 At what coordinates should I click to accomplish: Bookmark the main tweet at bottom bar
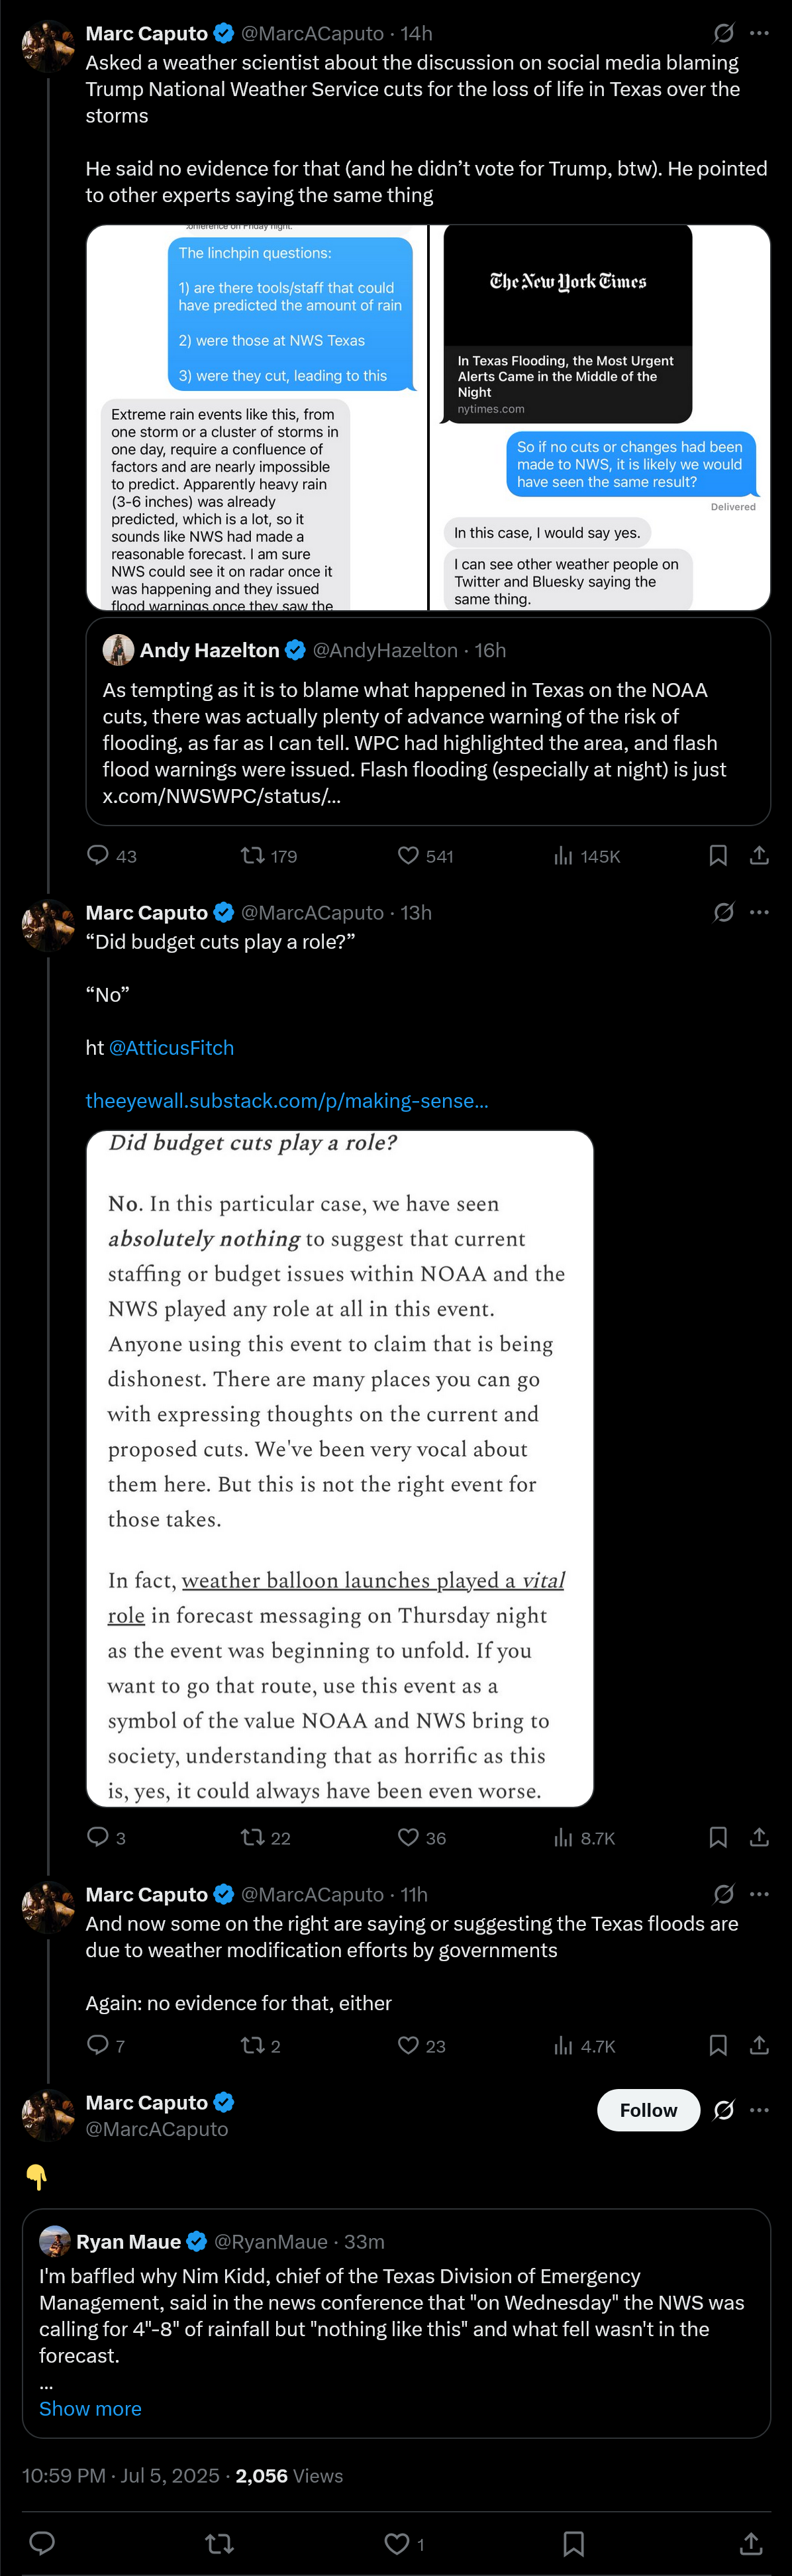coord(573,2543)
